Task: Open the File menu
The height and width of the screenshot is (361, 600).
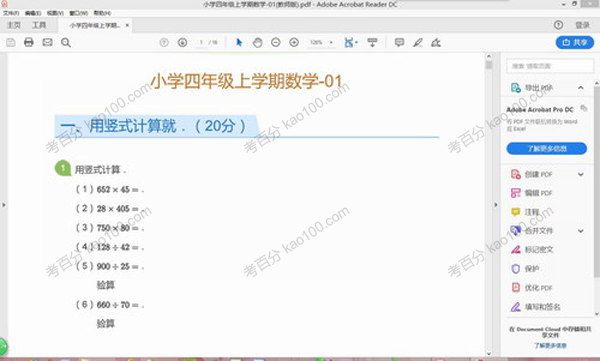Action: coord(11,13)
